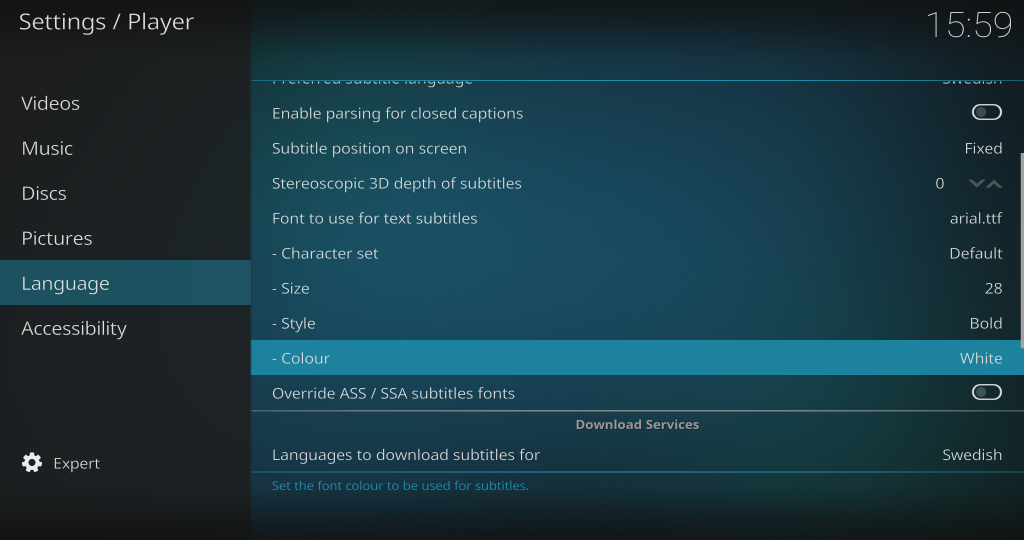
Task: Toggle parsing for closed captions
Action: click(x=986, y=113)
